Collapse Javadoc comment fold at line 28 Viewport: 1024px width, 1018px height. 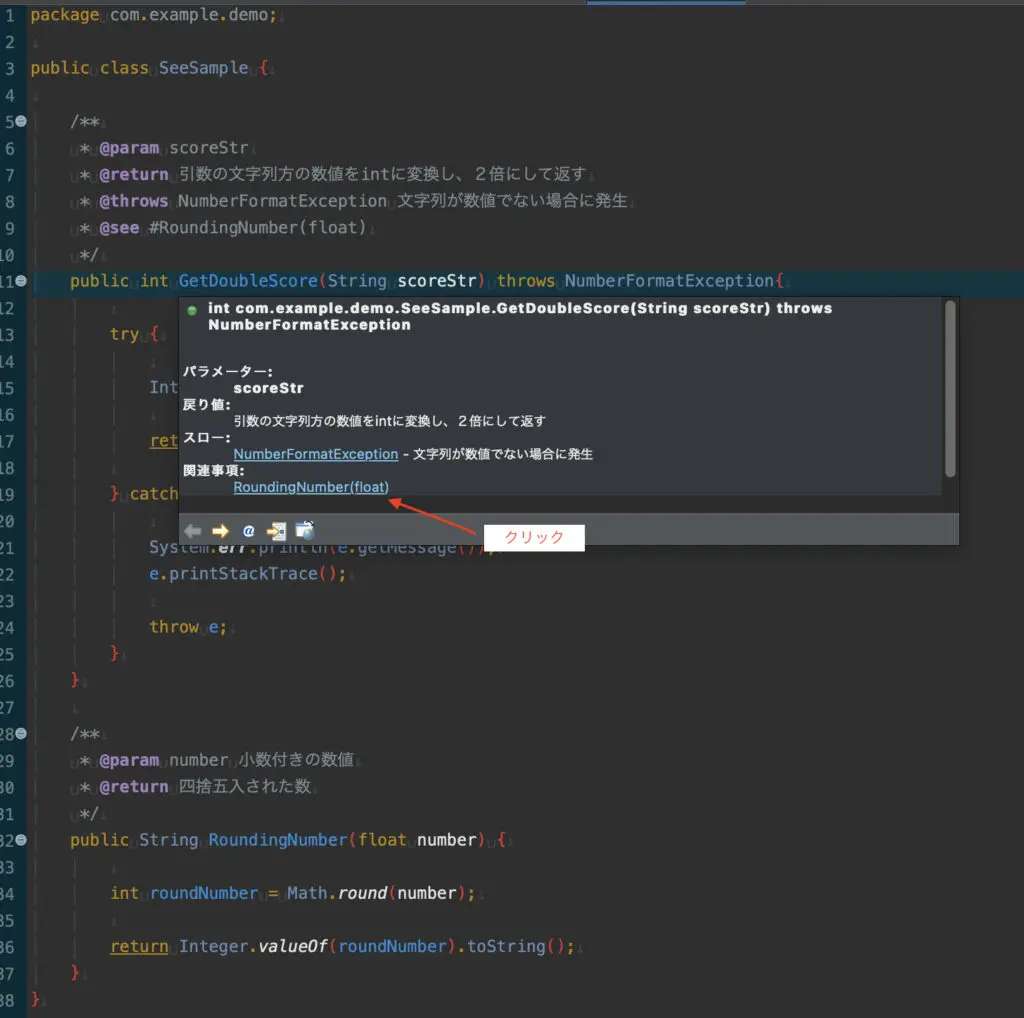[21, 733]
